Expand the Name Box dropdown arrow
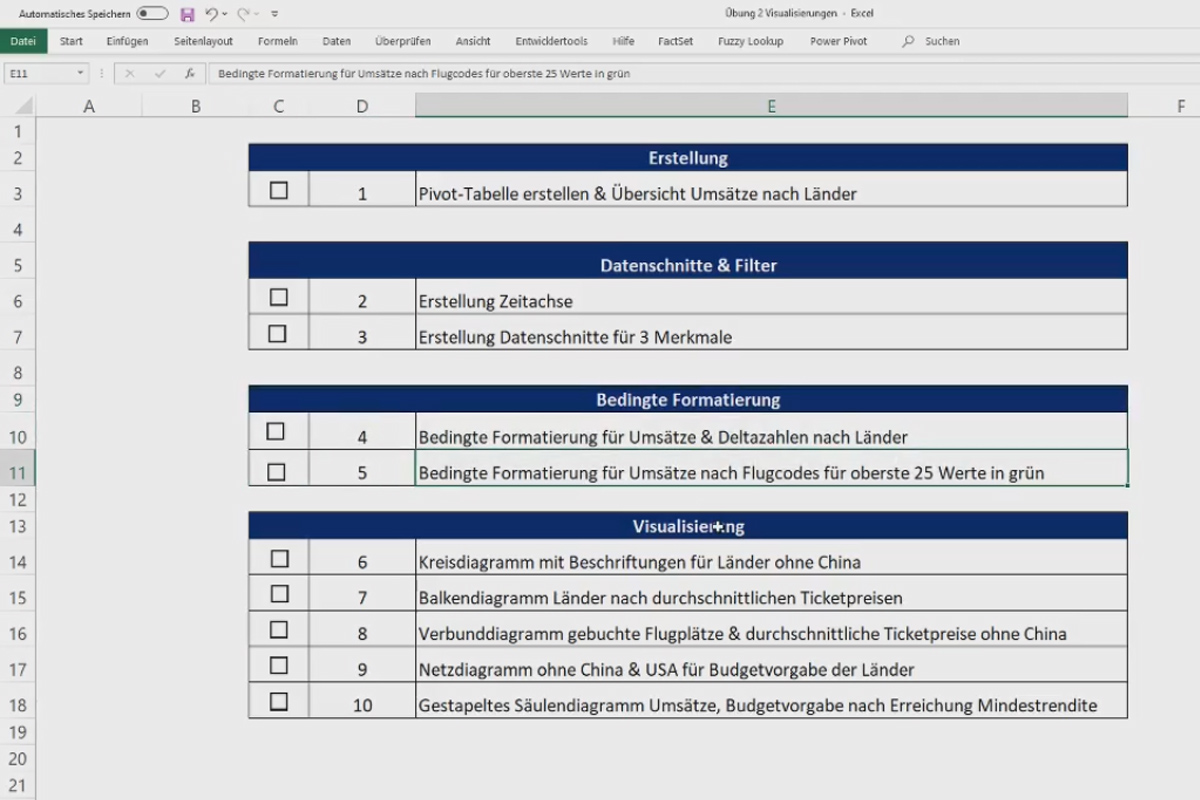 point(80,73)
